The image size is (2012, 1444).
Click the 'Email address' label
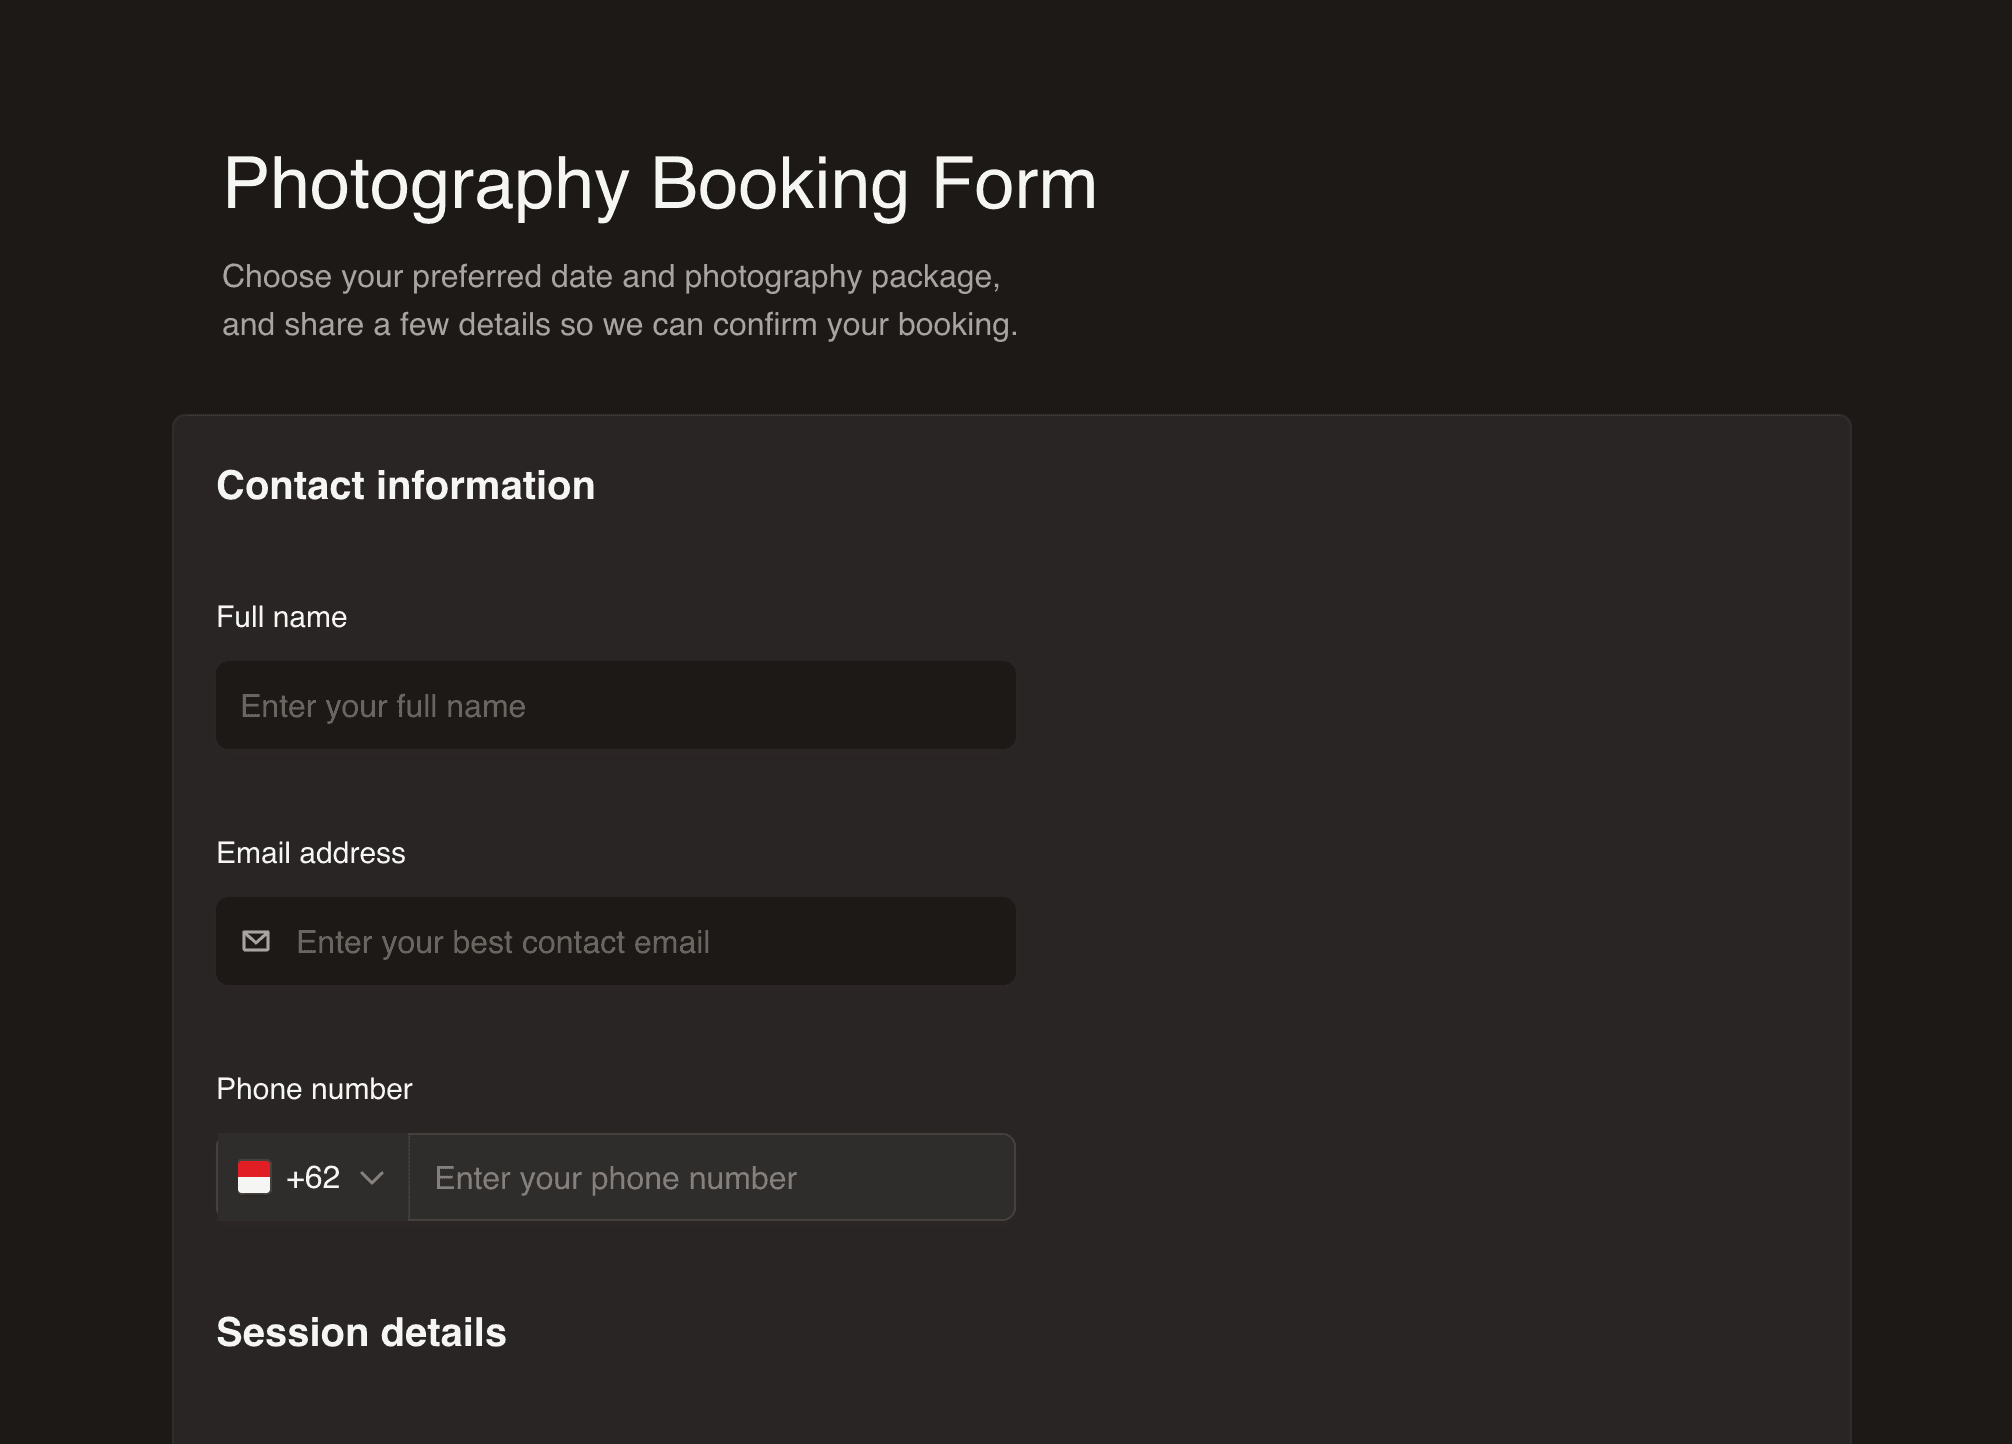[311, 853]
